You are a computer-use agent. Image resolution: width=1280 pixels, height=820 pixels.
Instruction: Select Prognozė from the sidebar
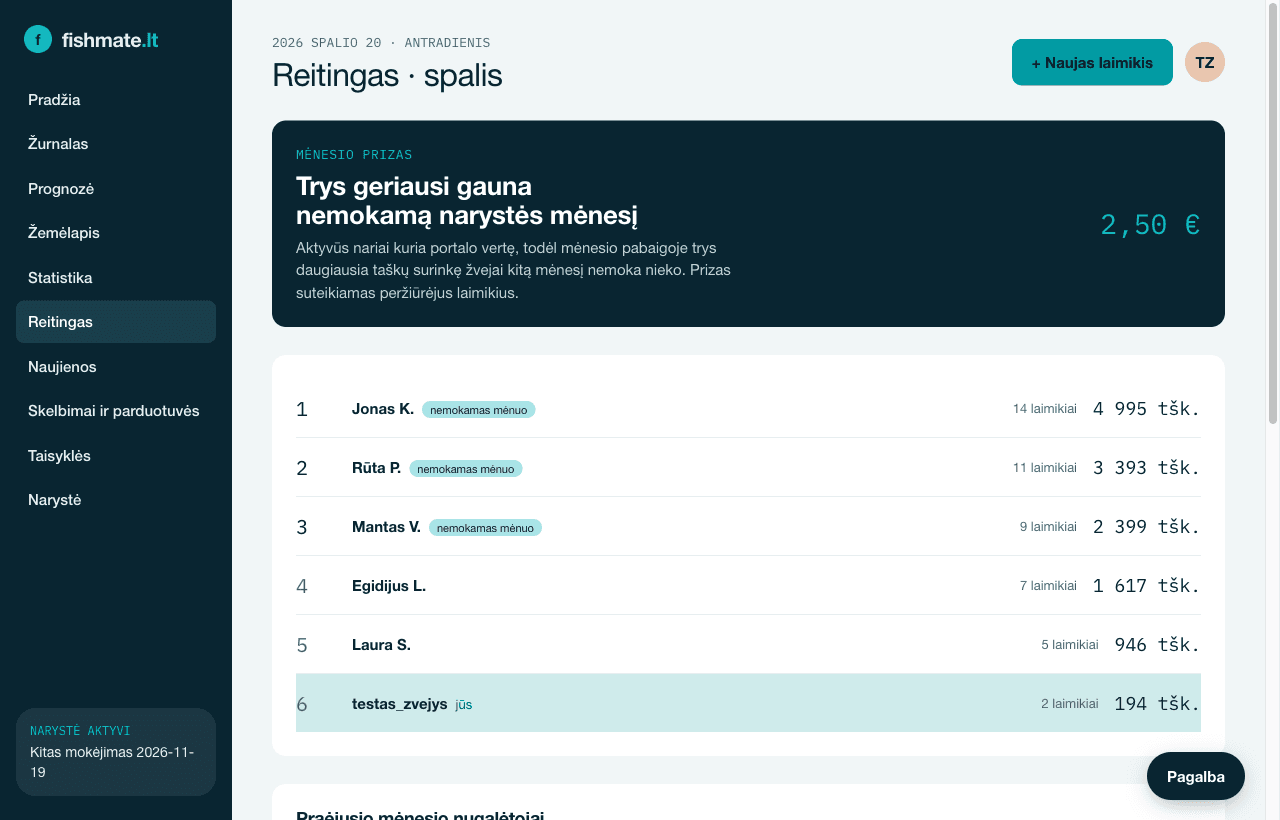tap(116, 189)
